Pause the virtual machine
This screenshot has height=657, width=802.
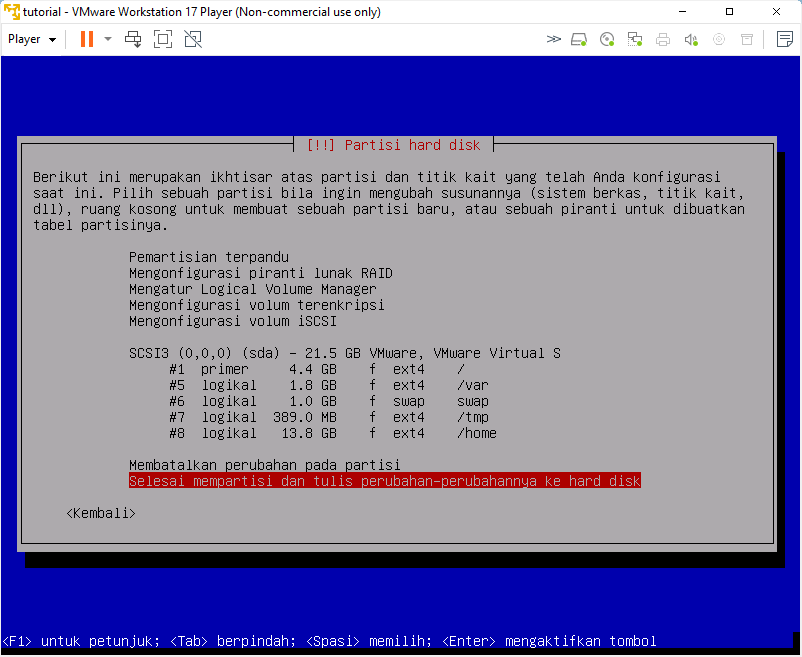coord(87,39)
